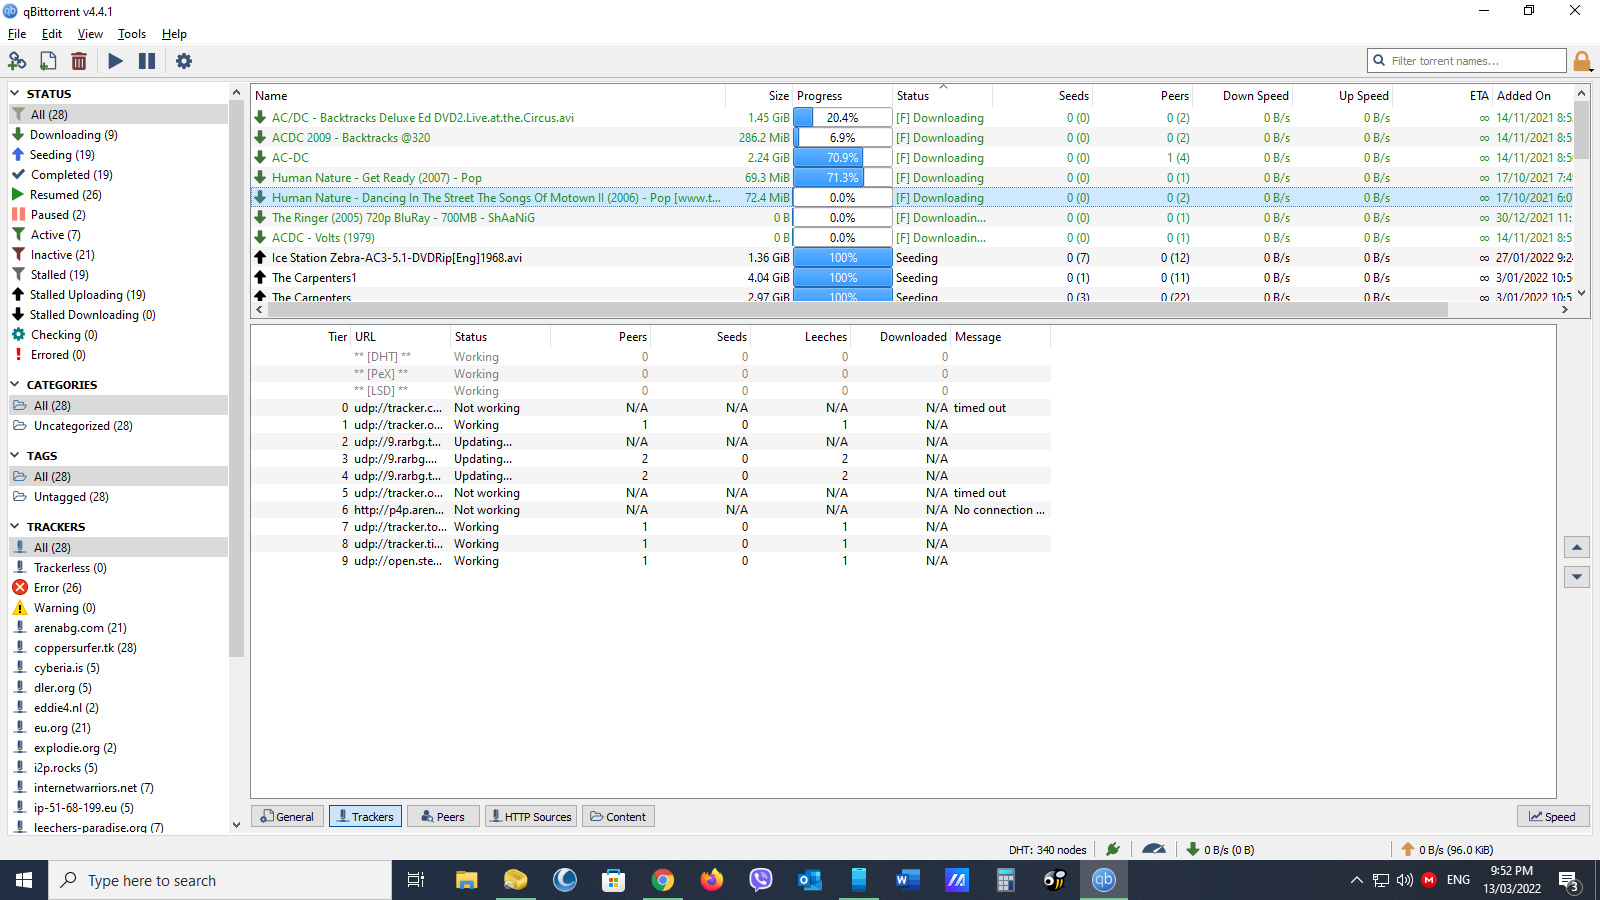Click the Add torrent link toolbar icon
The image size is (1600, 900).
point(17,61)
